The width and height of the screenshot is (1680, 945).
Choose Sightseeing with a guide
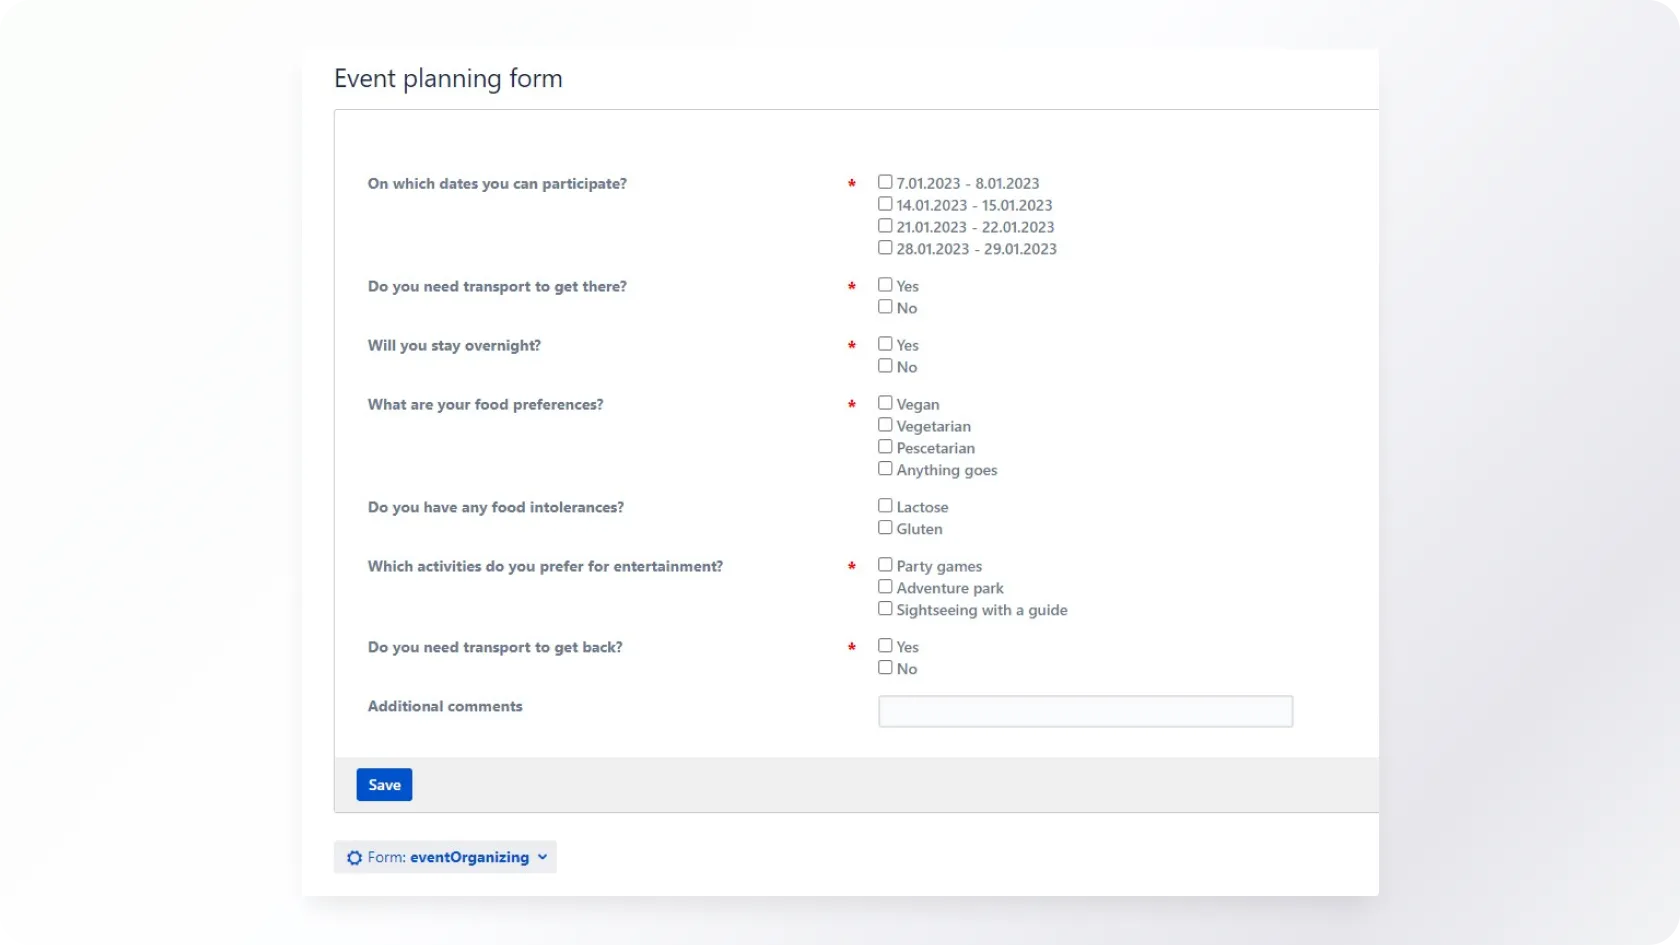pyautogui.click(x=885, y=609)
